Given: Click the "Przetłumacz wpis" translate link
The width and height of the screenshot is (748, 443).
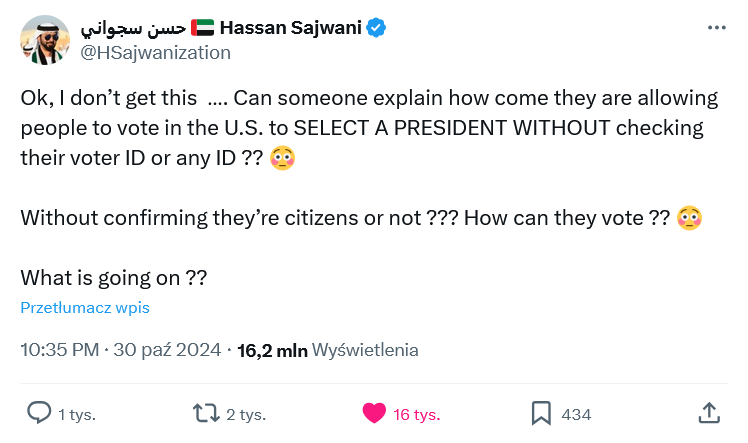Looking at the screenshot, I should 85,307.
